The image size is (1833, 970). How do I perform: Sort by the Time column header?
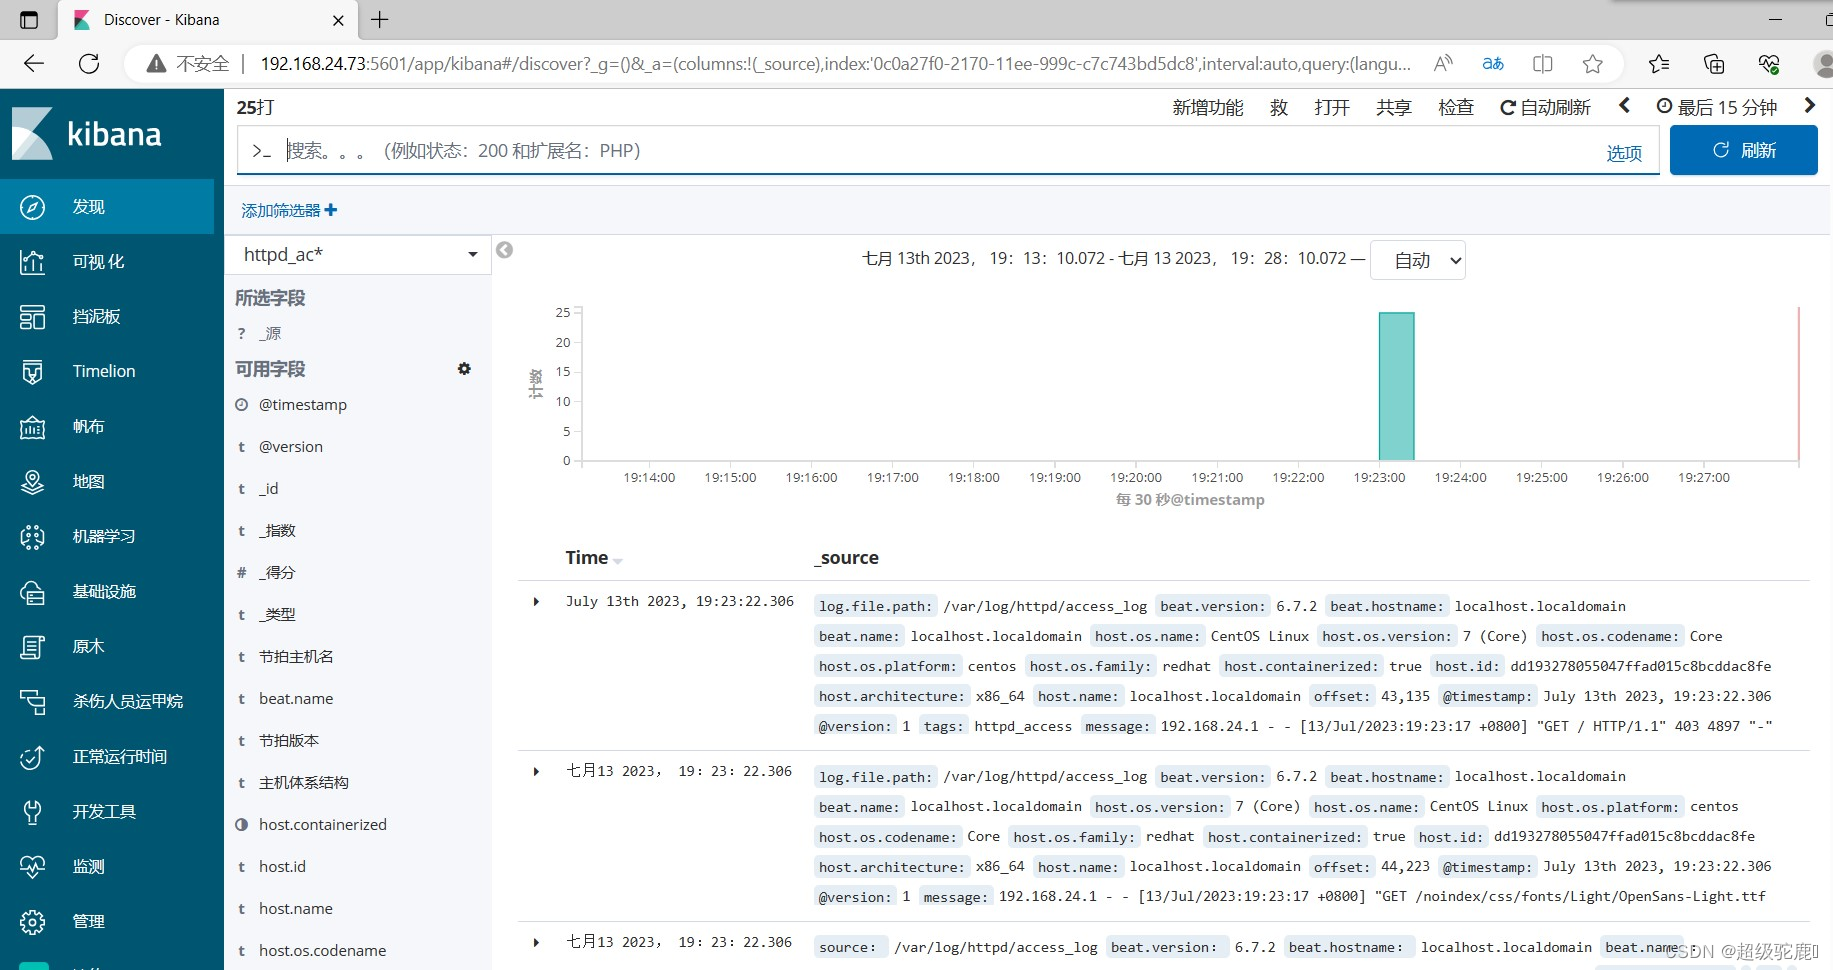594,558
